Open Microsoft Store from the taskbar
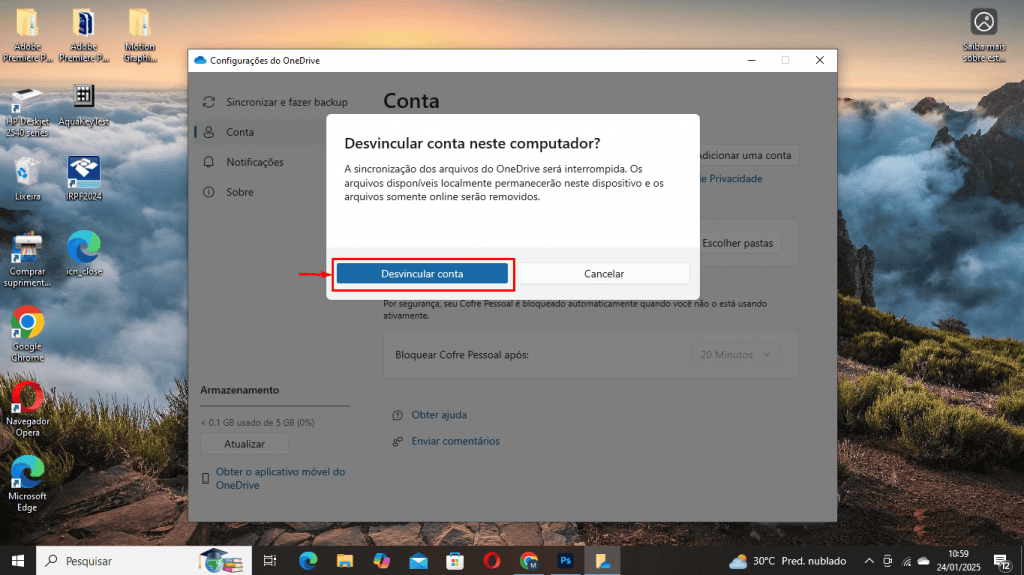The height and width of the screenshot is (575, 1024). pos(455,561)
